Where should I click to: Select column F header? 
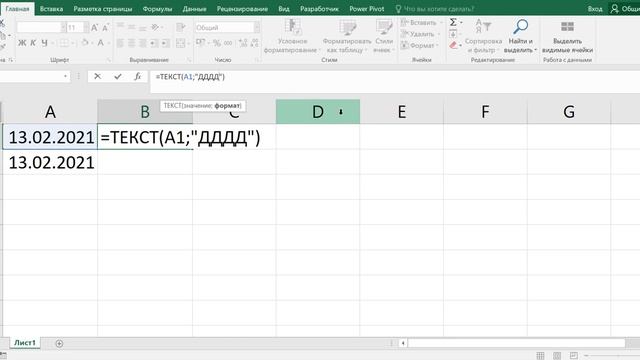coord(485,111)
